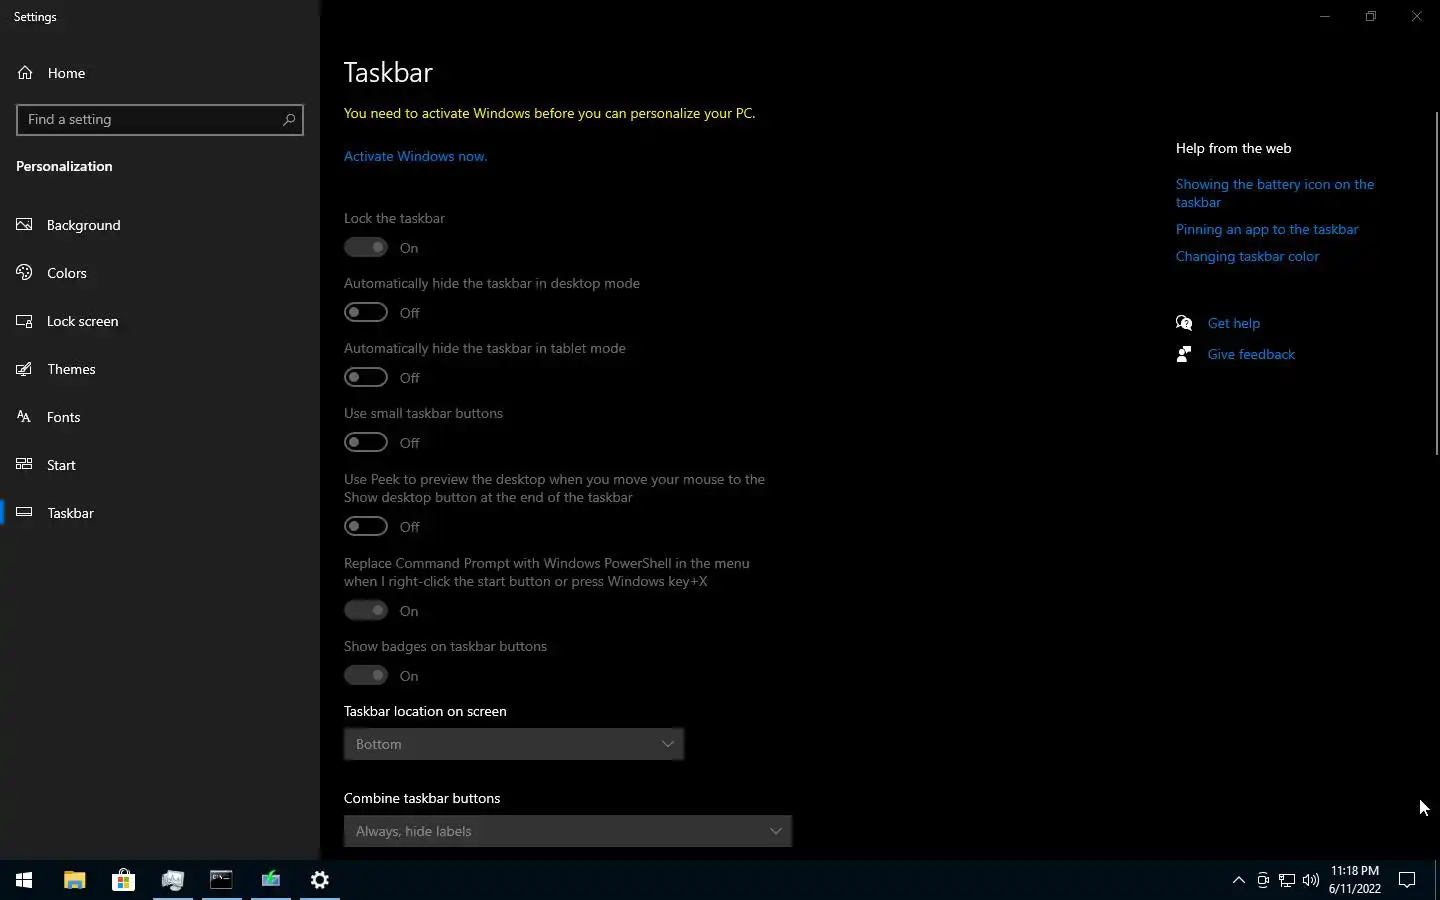Open the Windows Start menu
Image resolution: width=1440 pixels, height=900 pixels.
[x=24, y=880]
